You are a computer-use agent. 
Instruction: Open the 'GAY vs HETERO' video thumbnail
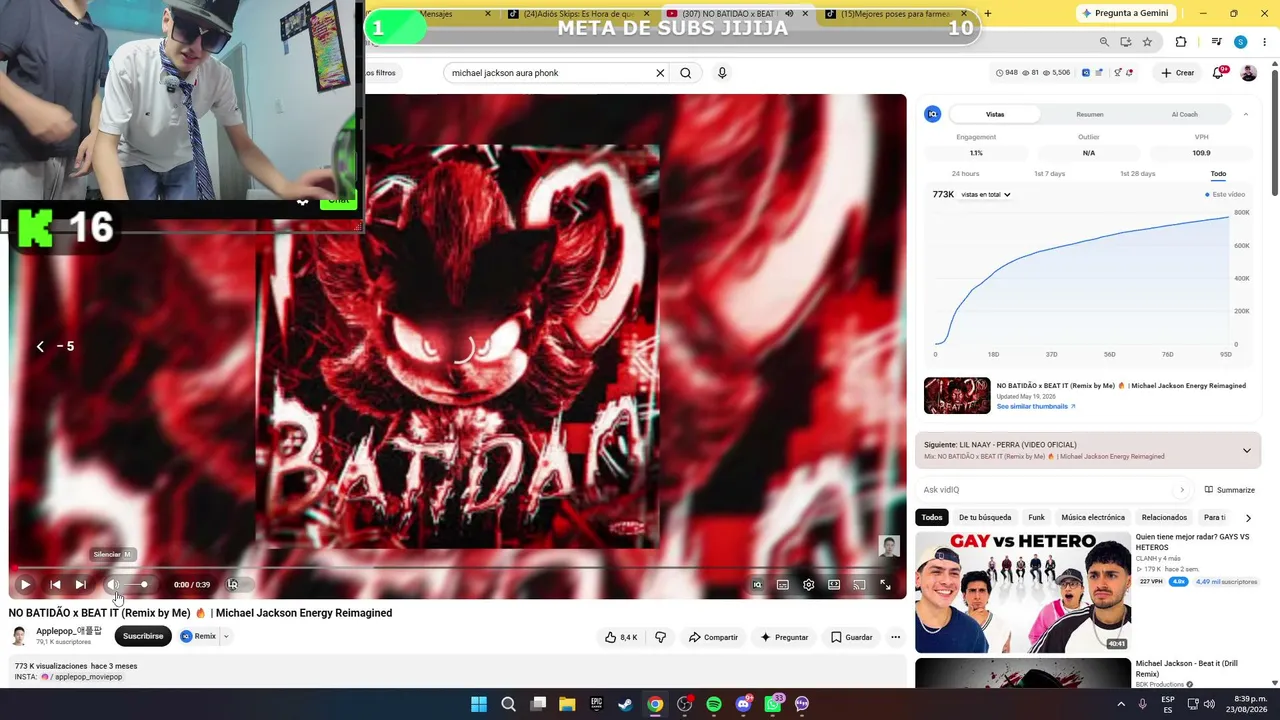pyautogui.click(x=1023, y=593)
